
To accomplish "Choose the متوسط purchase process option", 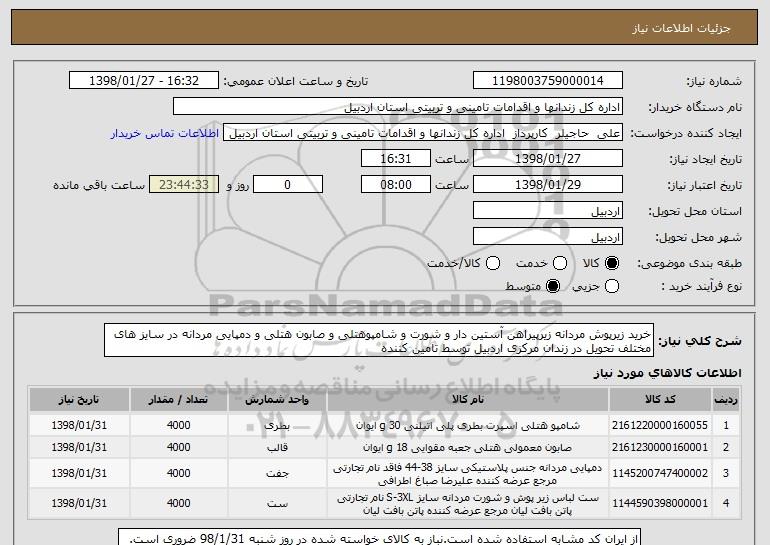I will (553, 286).
